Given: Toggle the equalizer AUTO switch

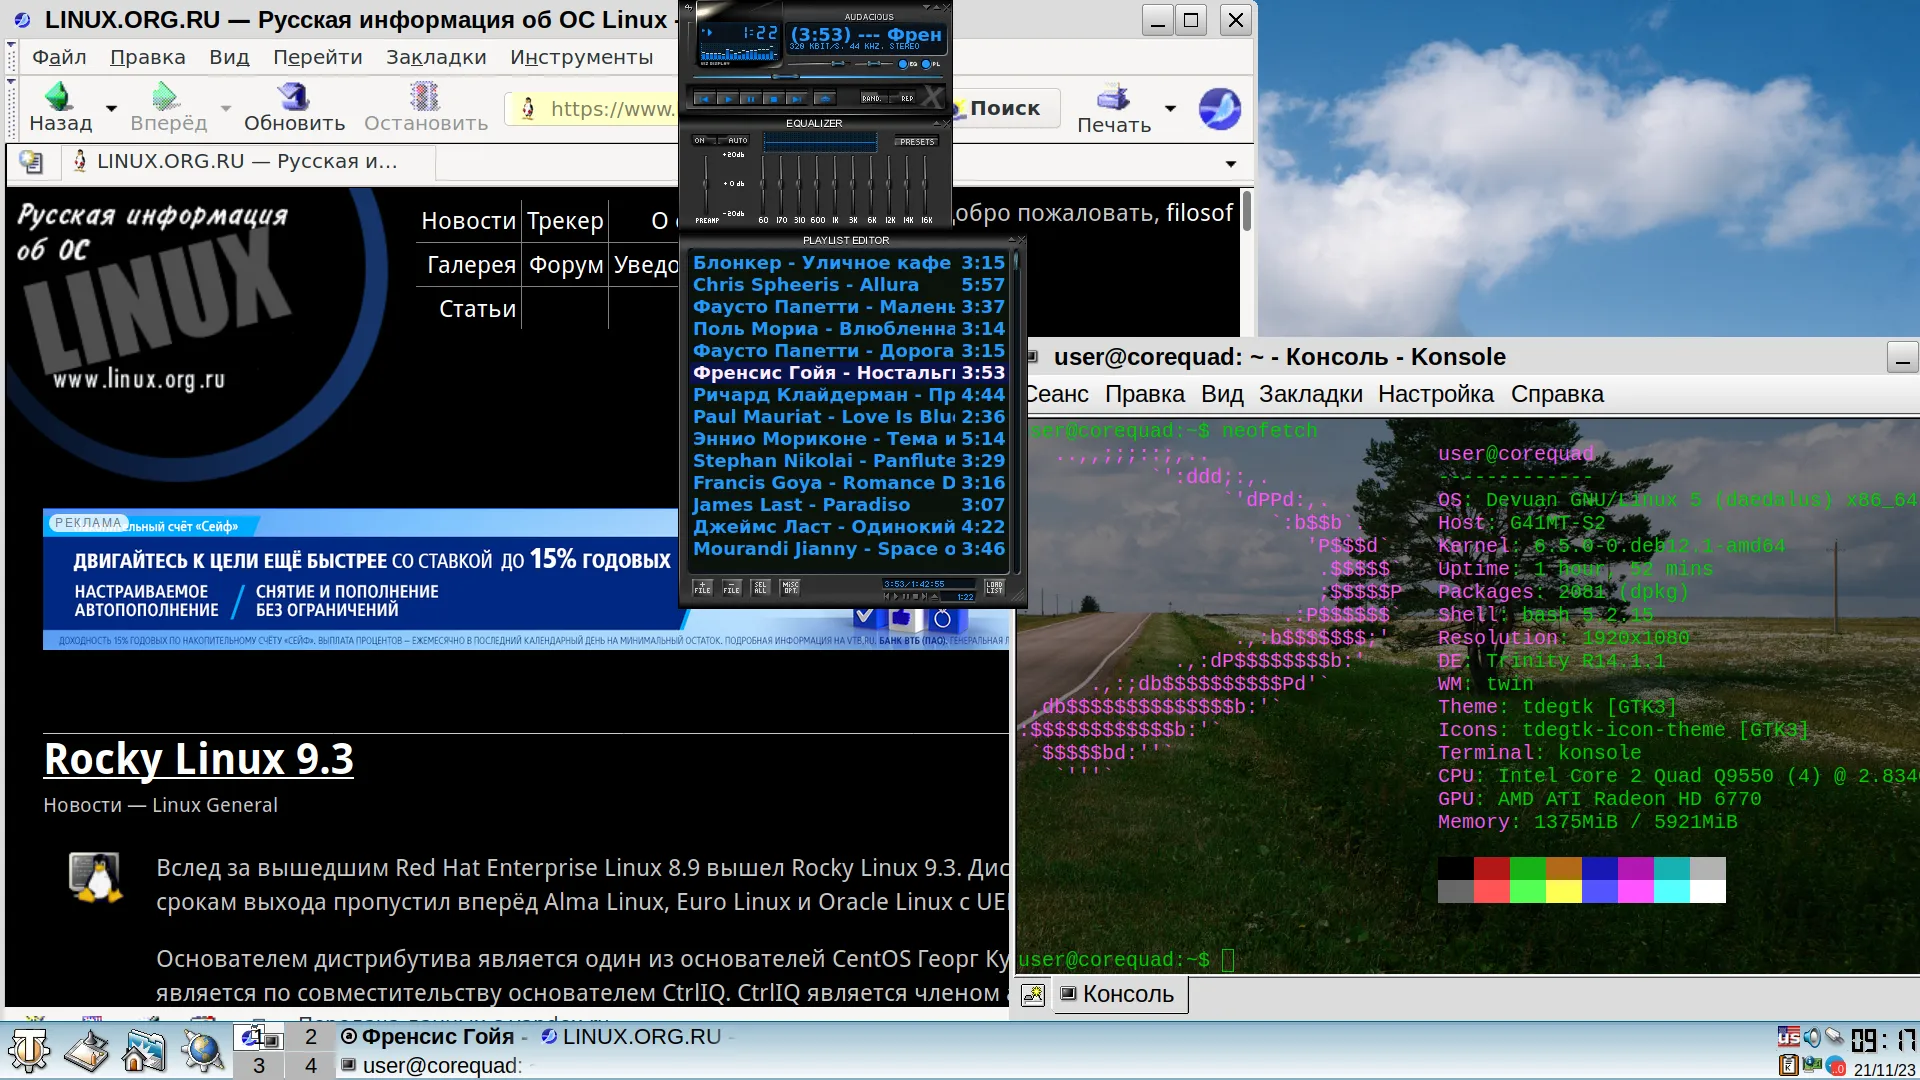Looking at the screenshot, I should pos(733,140).
